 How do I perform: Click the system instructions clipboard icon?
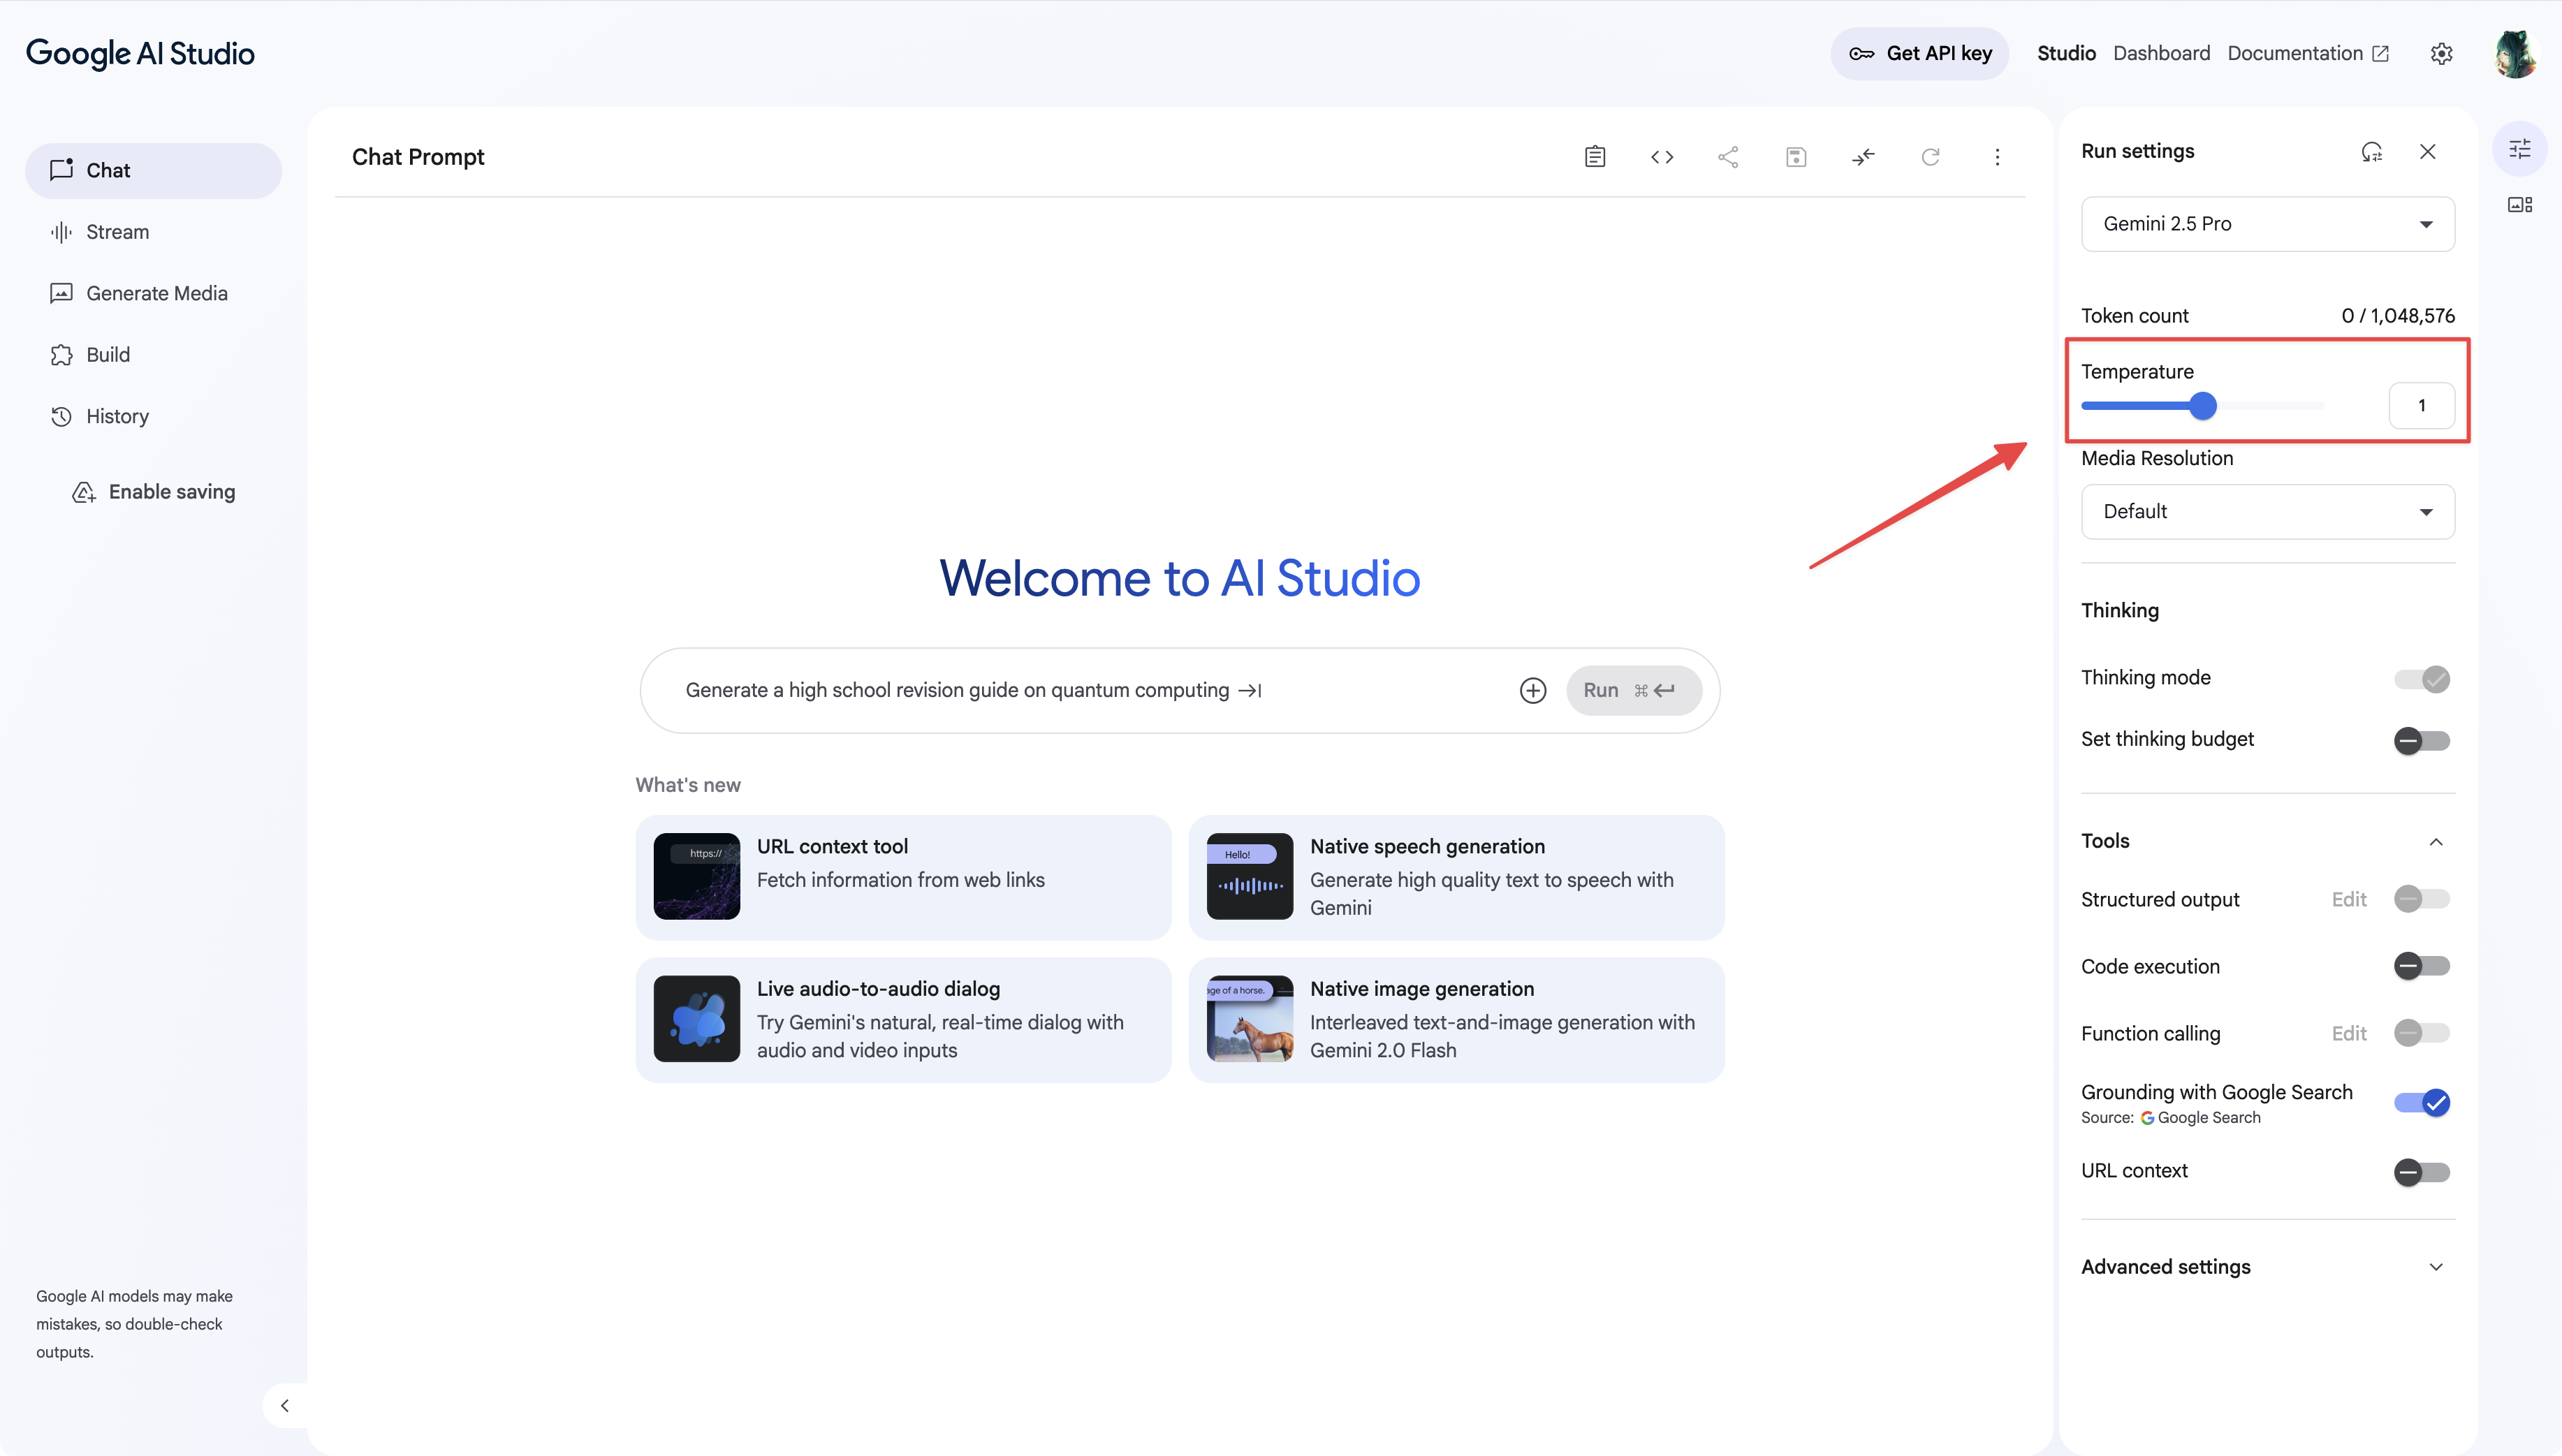coord(1595,157)
